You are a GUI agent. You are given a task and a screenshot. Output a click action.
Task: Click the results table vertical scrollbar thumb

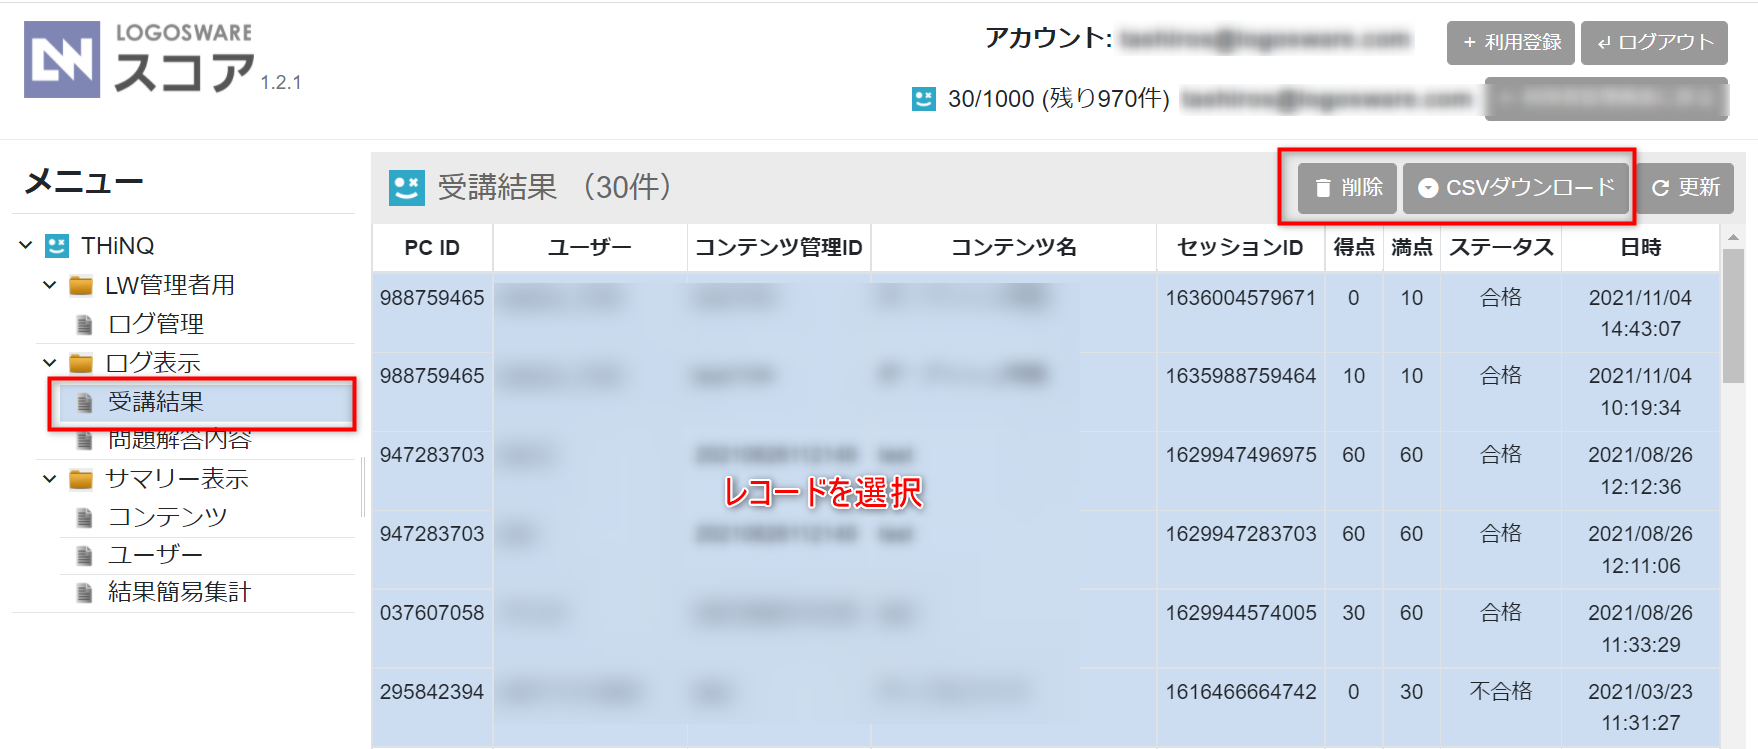point(1733,315)
